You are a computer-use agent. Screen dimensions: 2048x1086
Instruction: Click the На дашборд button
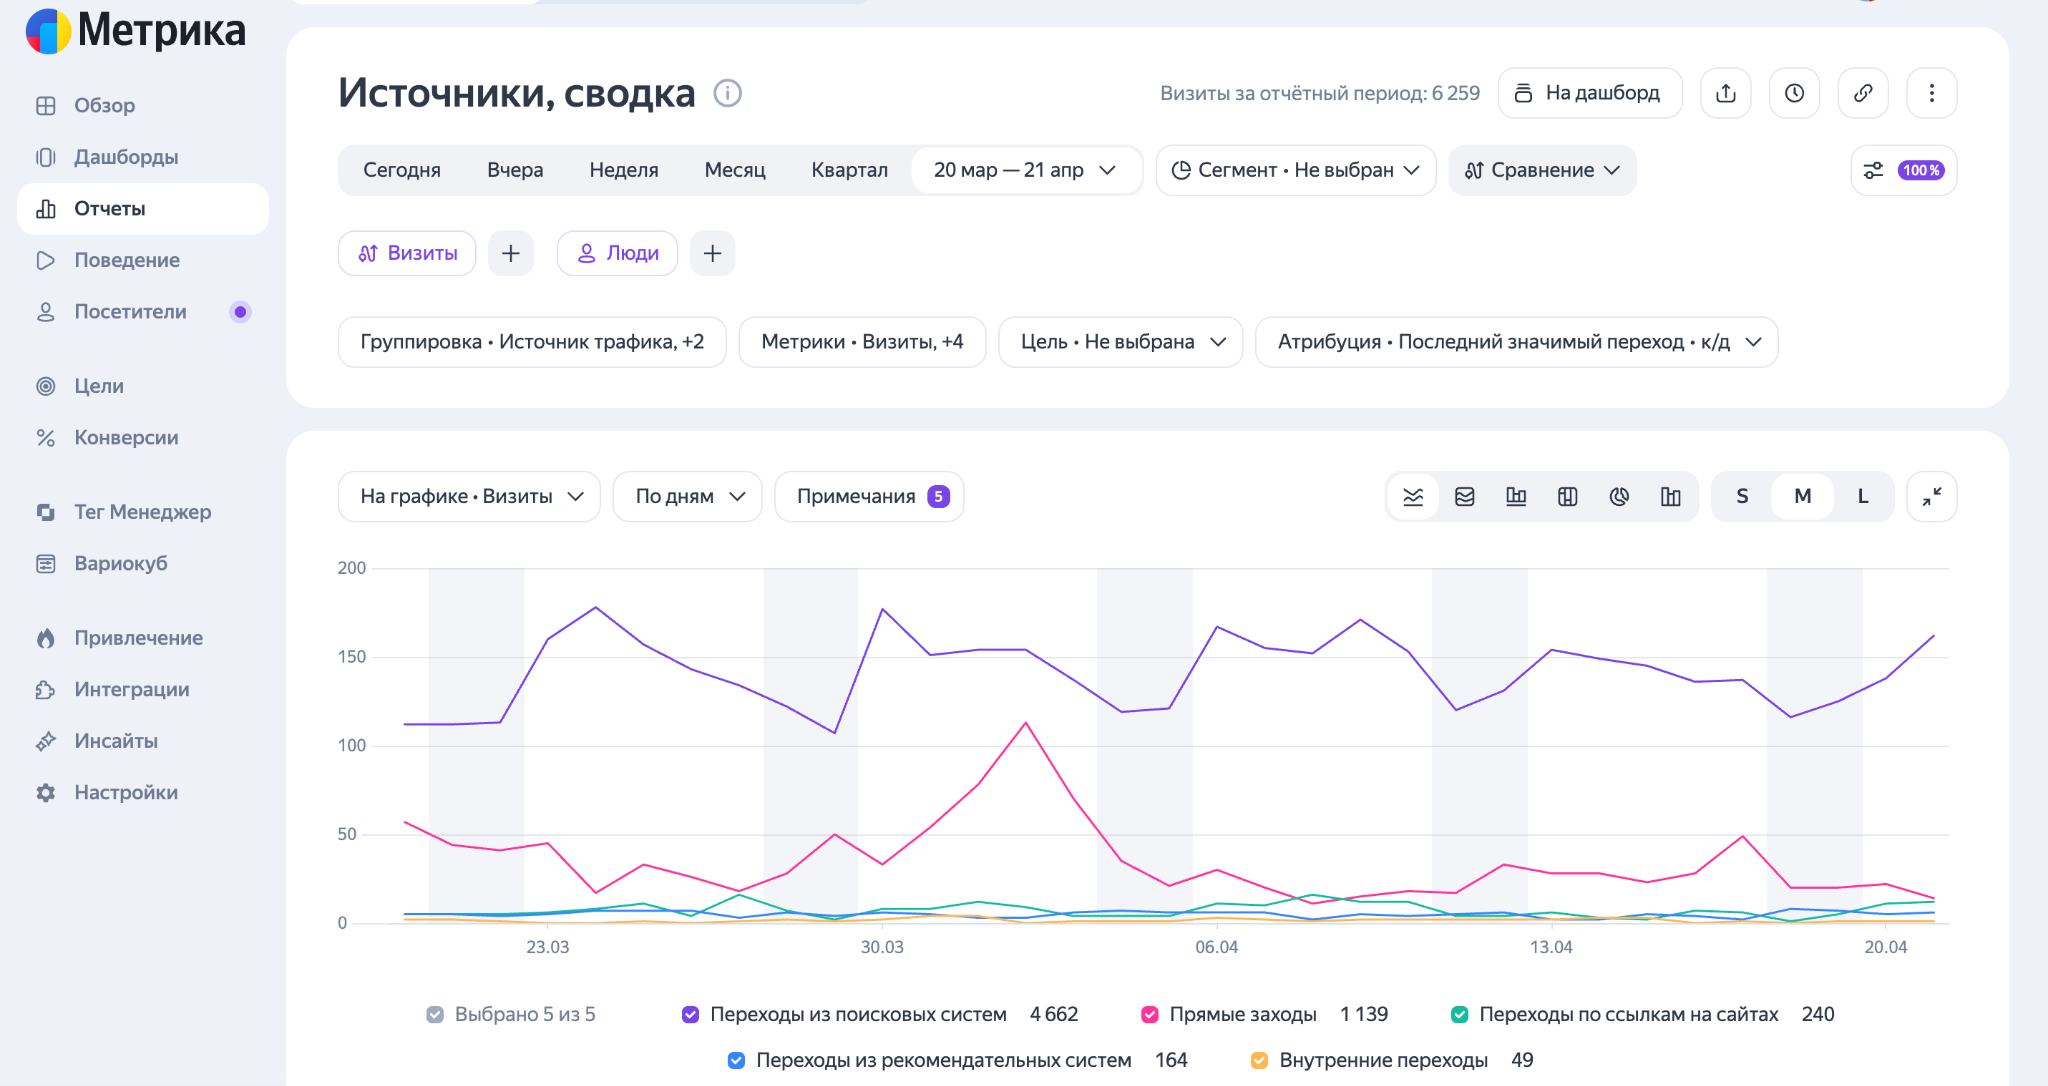1590,93
